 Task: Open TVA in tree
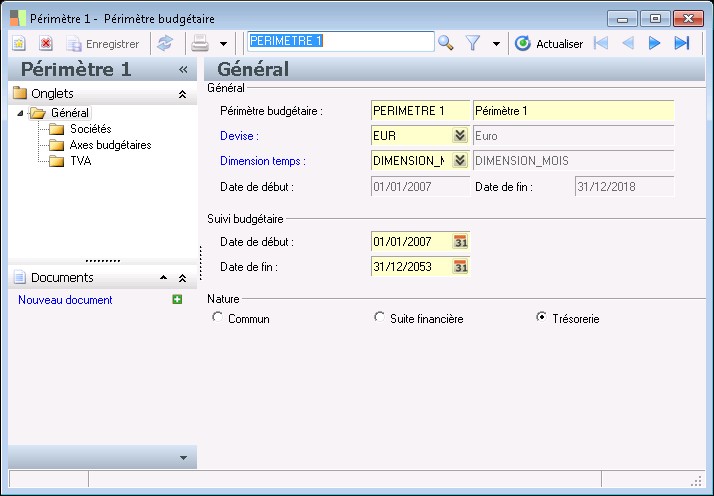(81, 161)
